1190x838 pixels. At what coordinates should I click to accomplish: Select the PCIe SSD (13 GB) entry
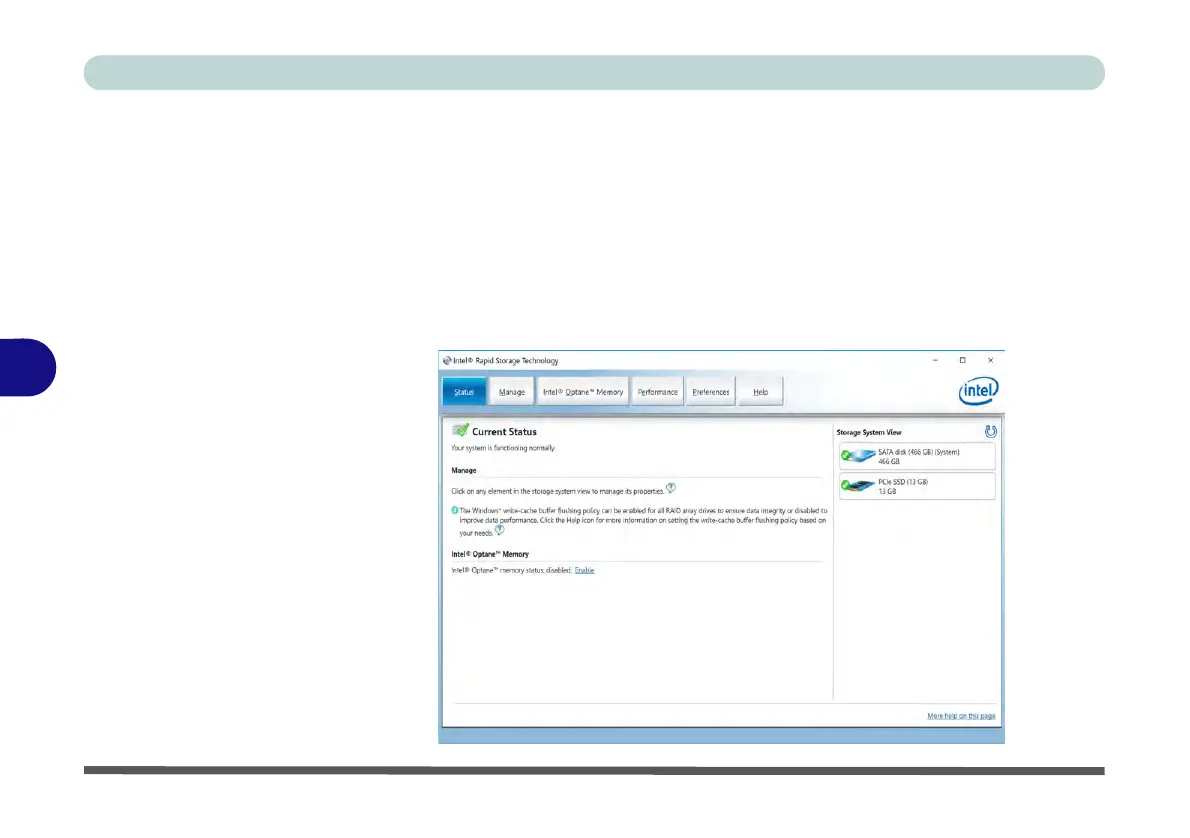tap(917, 487)
